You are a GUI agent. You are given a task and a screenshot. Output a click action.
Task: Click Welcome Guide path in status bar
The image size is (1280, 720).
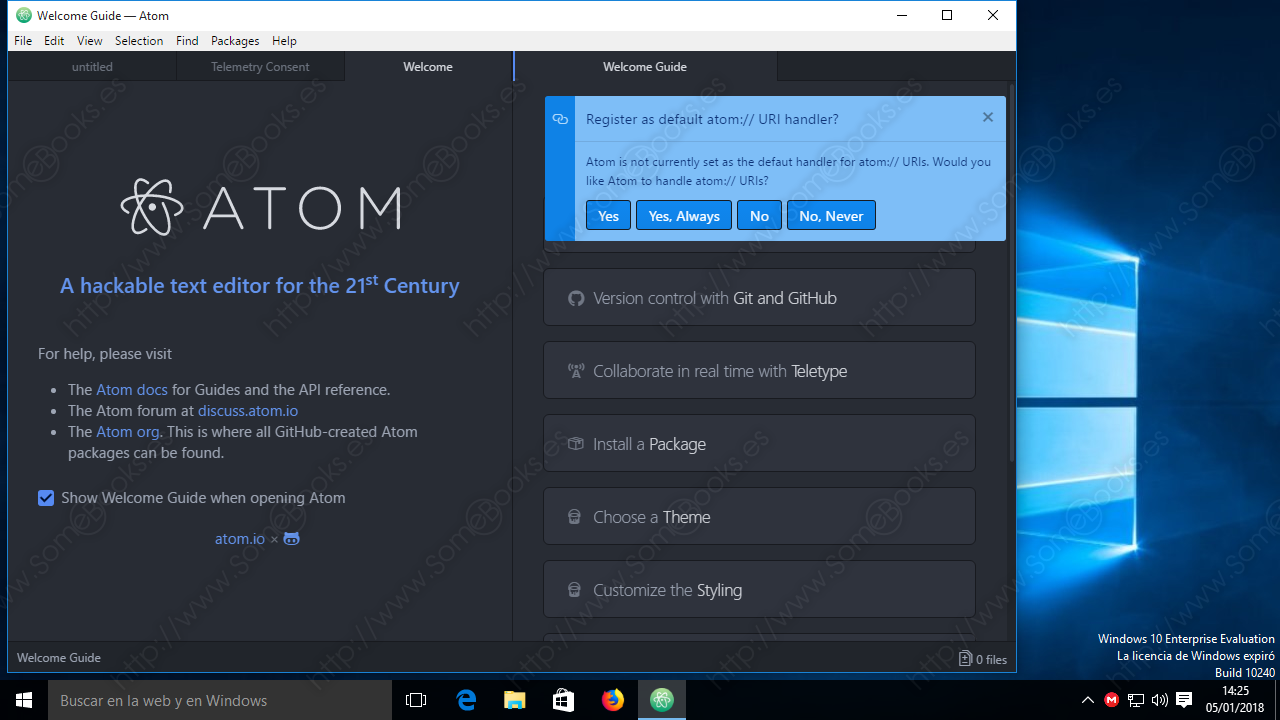(x=59, y=658)
